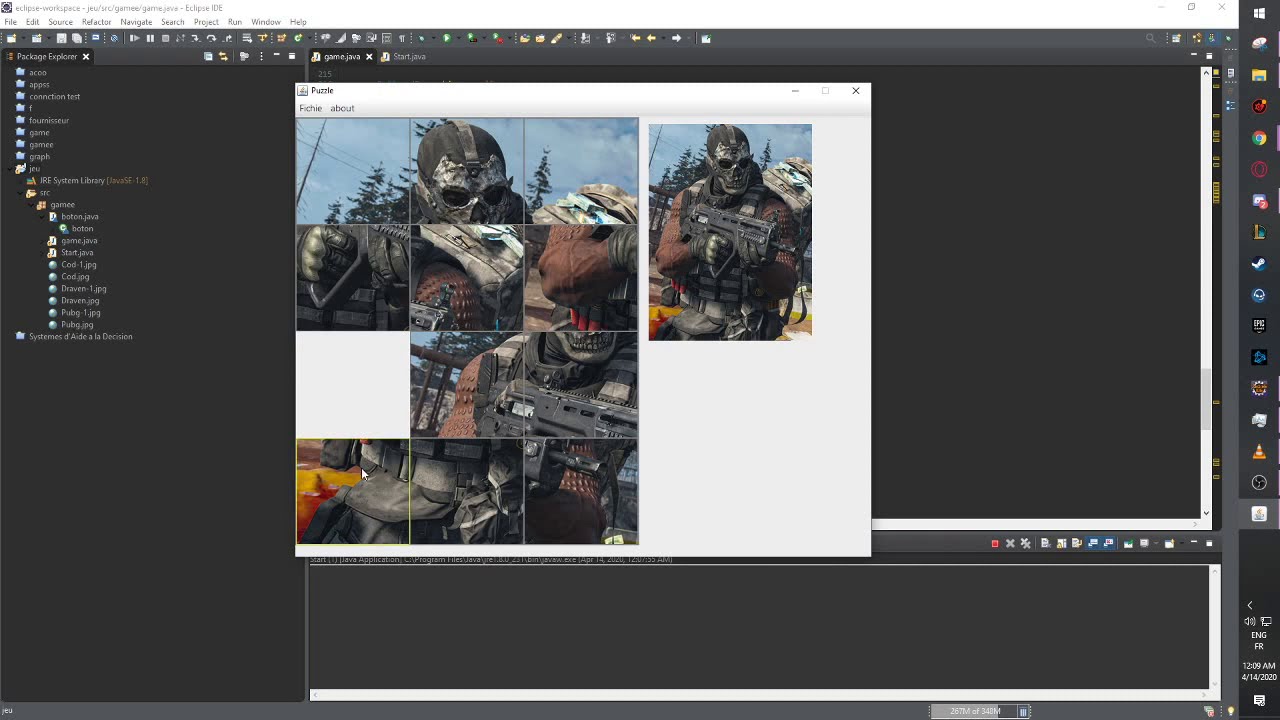Run garbage collector via trash icon
This screenshot has height=720, width=1280.
pos(1023,711)
